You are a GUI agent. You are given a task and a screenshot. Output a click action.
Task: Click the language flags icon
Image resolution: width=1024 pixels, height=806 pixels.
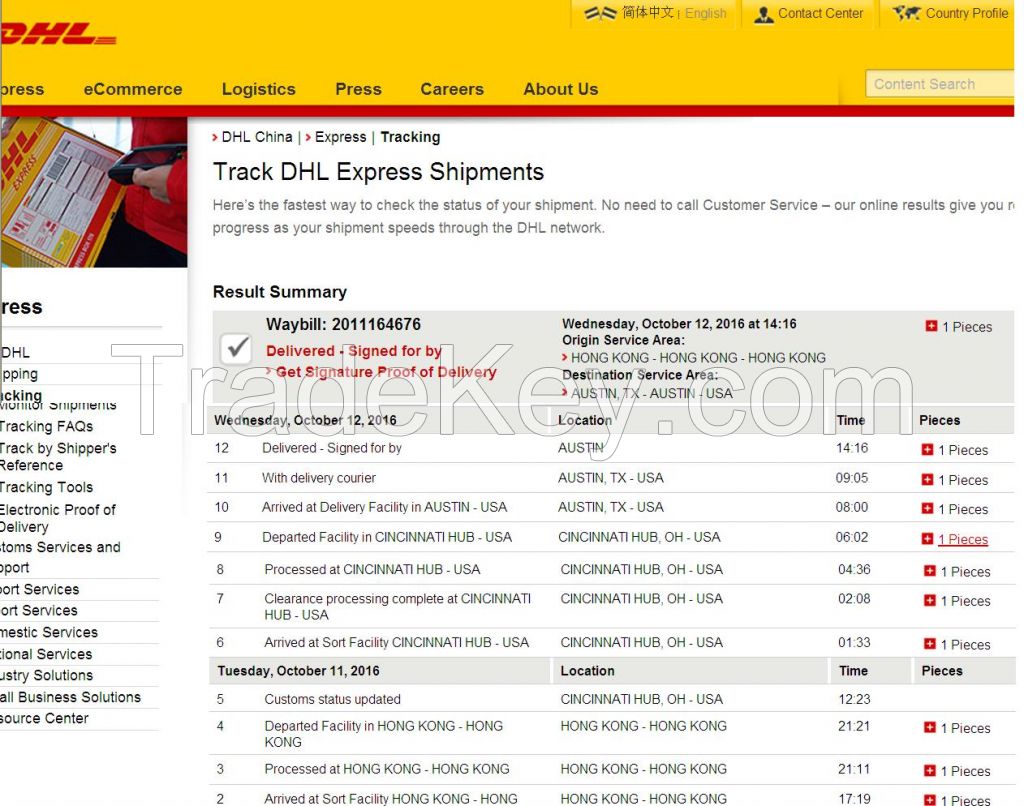click(x=600, y=13)
